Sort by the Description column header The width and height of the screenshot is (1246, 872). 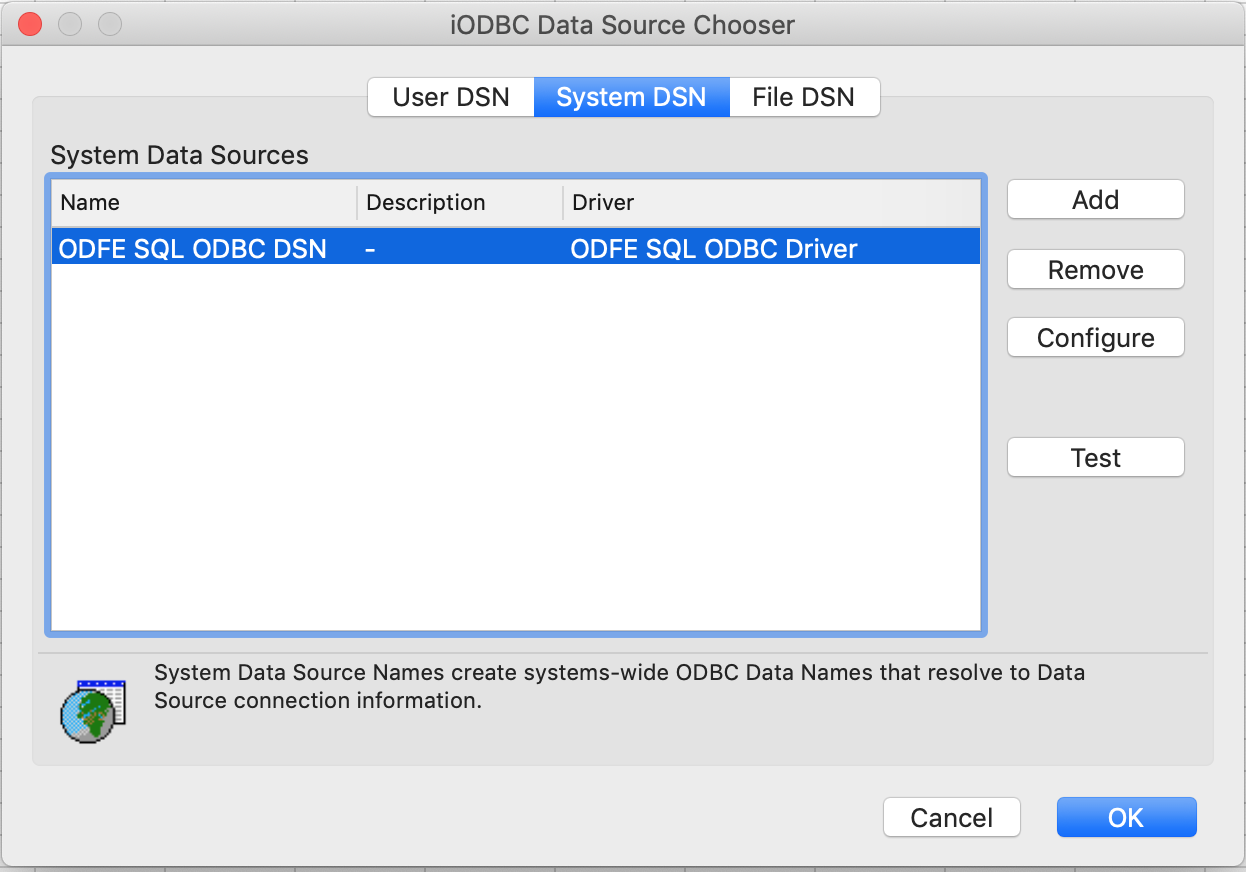460,202
